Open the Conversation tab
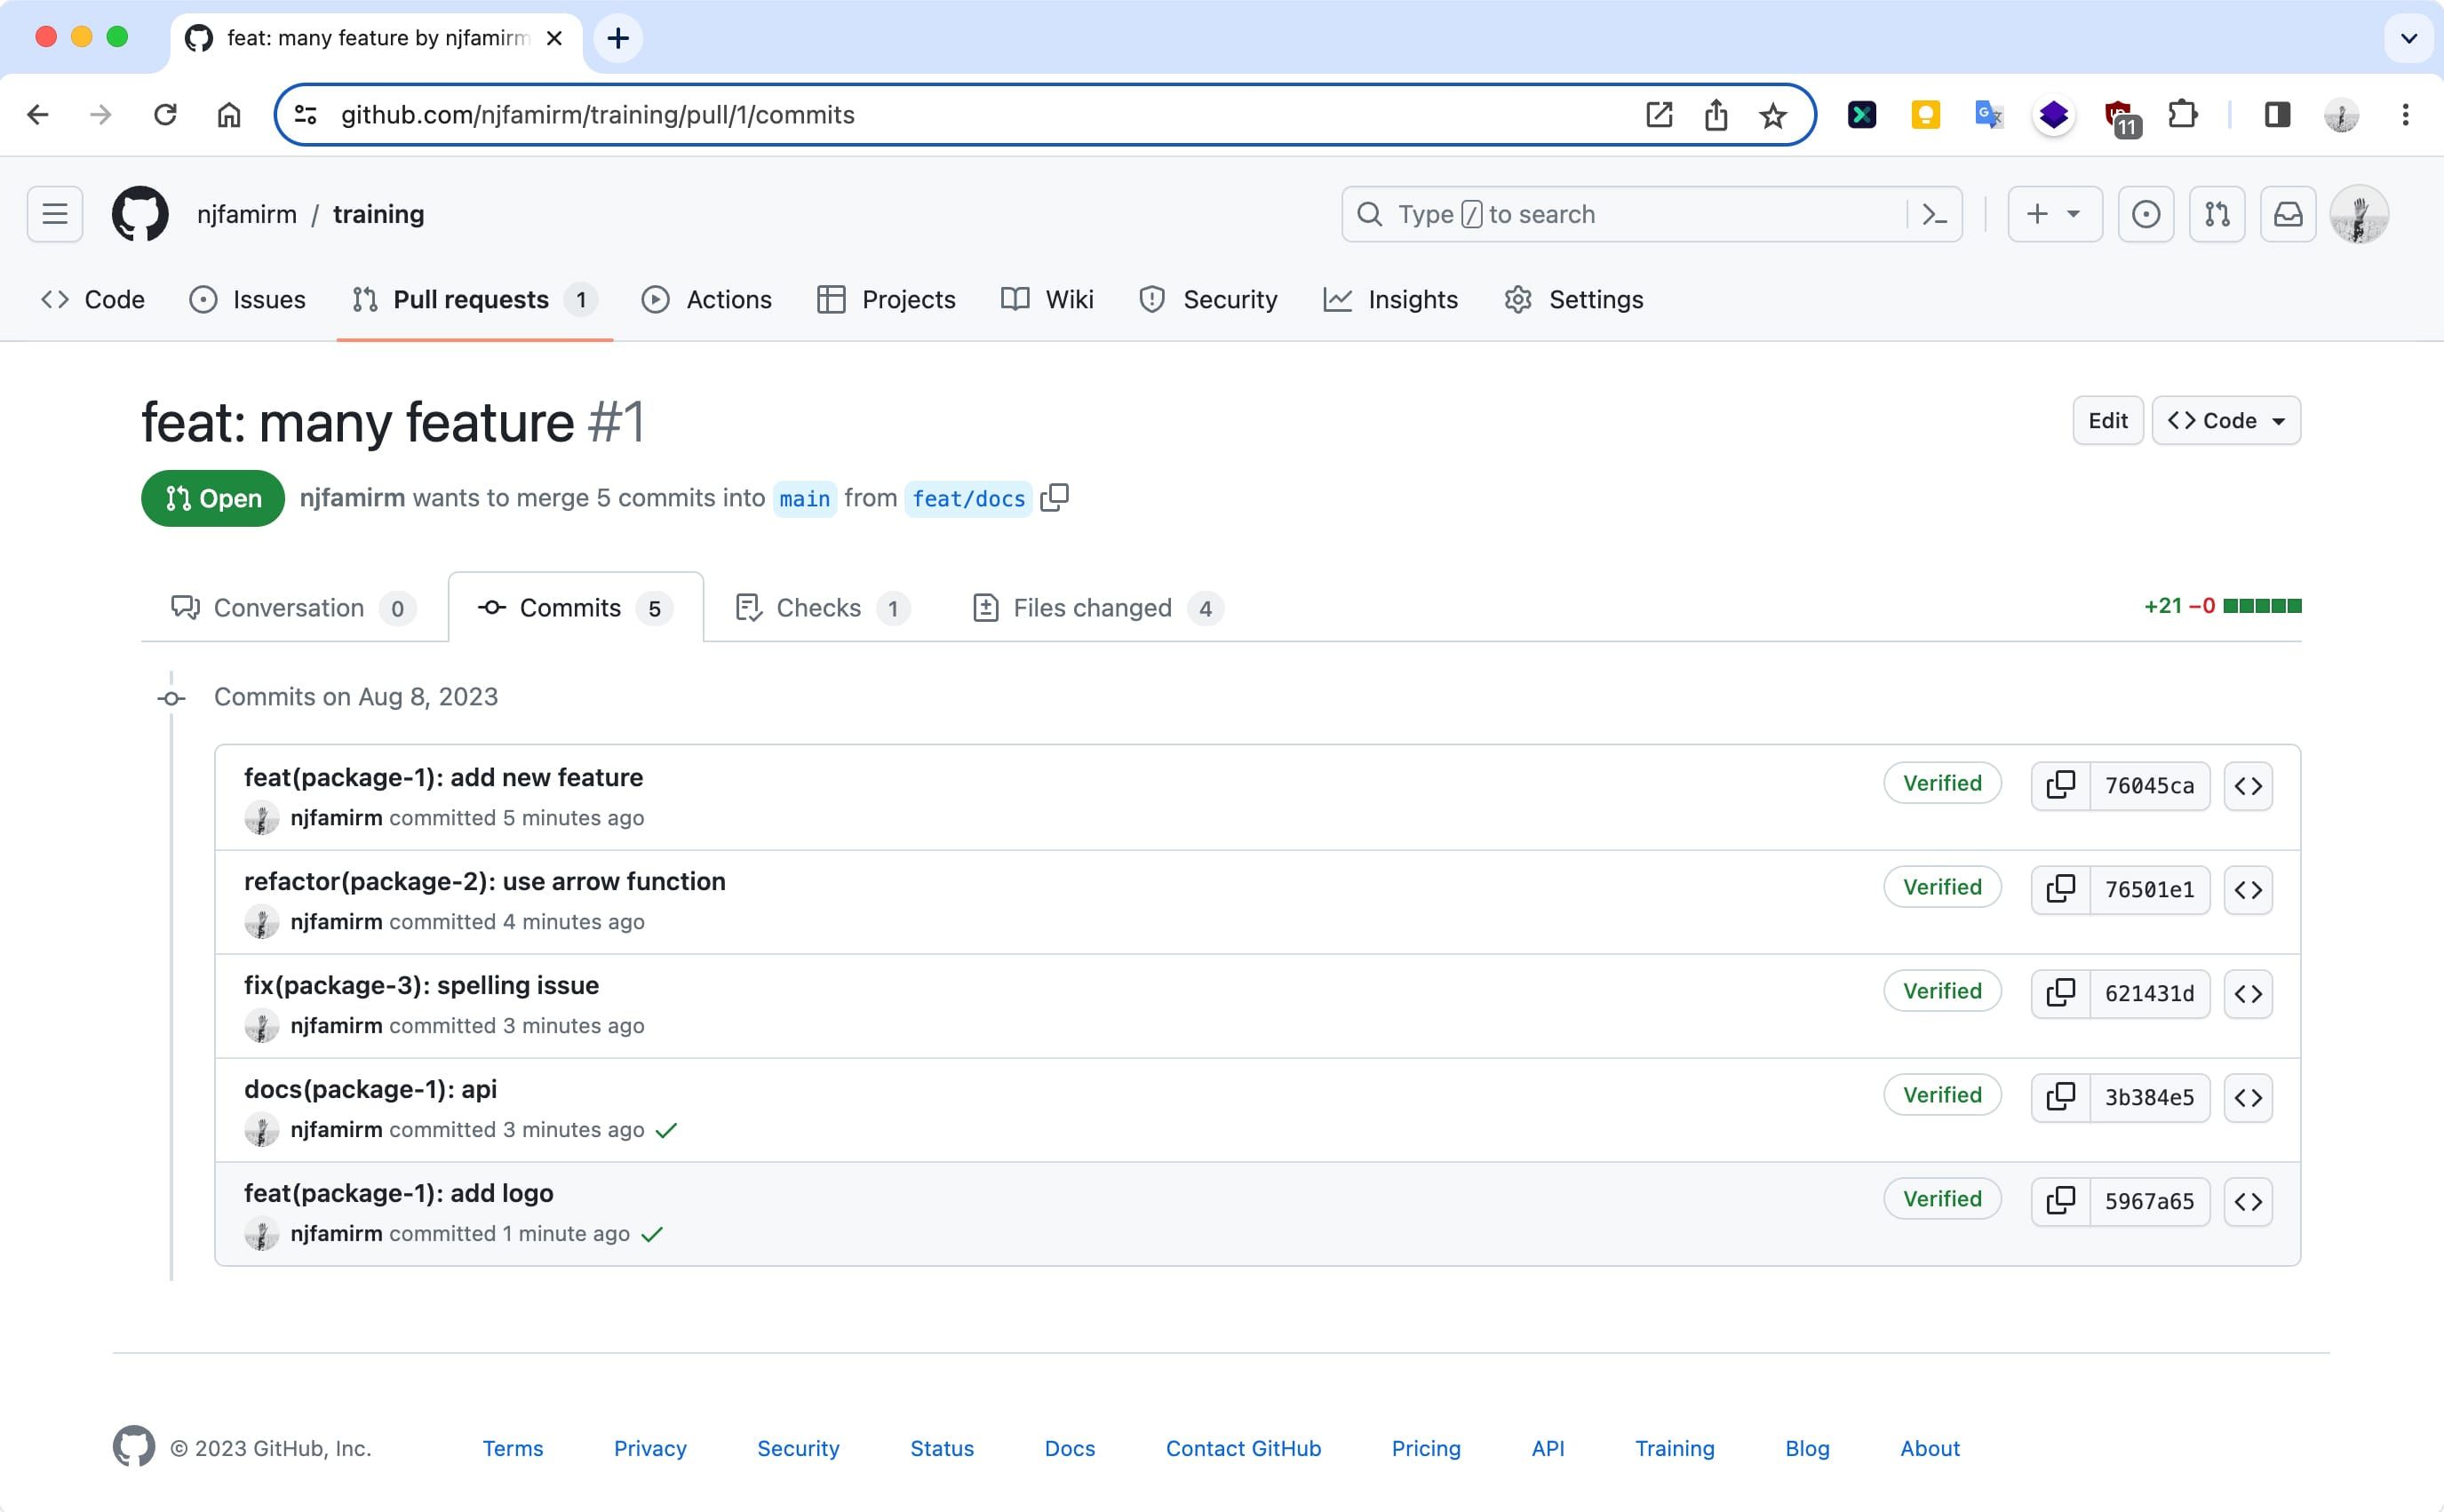2444x1512 pixels. pos(290,608)
